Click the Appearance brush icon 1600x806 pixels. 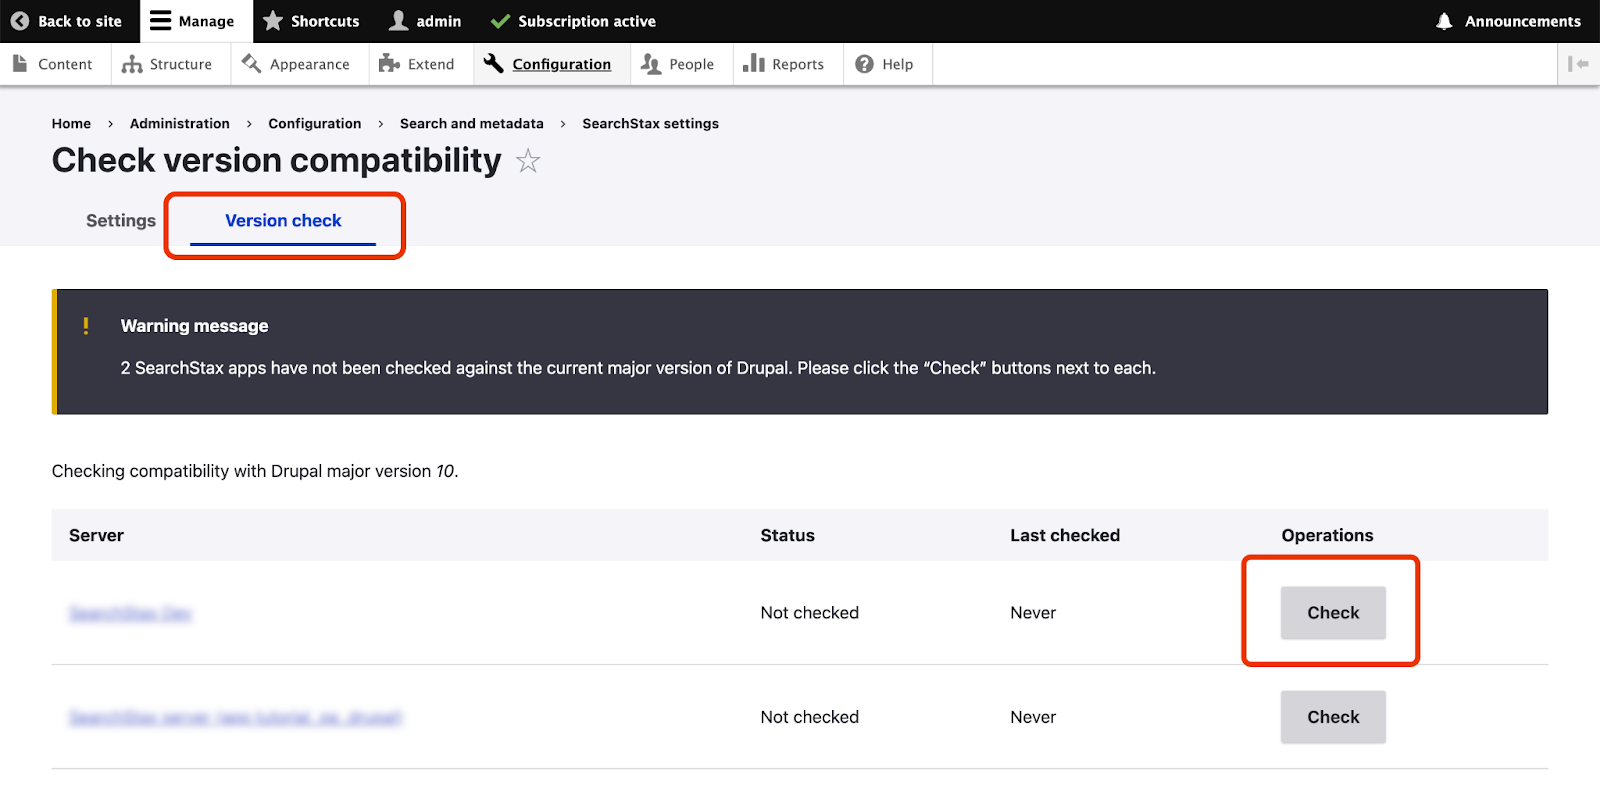(x=251, y=64)
